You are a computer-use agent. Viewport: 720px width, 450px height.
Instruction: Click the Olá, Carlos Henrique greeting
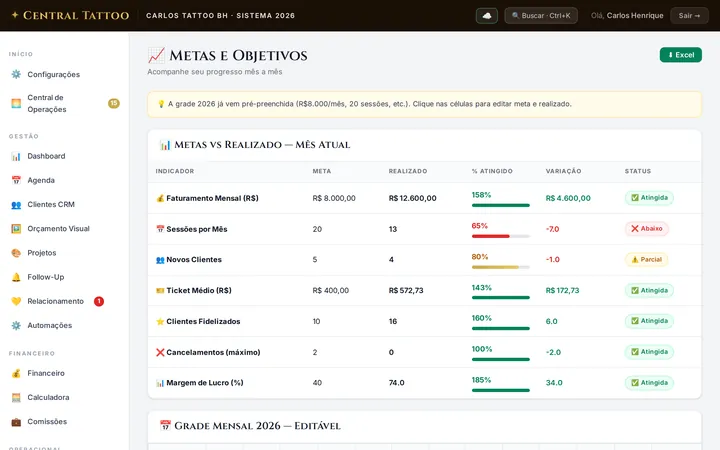coord(627,16)
